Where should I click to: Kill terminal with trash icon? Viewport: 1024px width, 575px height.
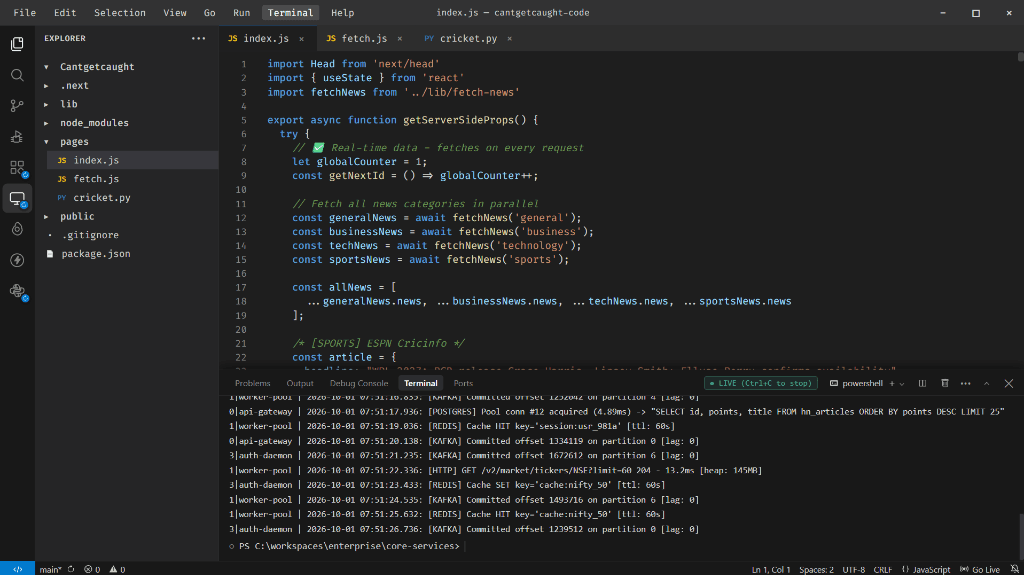(944, 384)
